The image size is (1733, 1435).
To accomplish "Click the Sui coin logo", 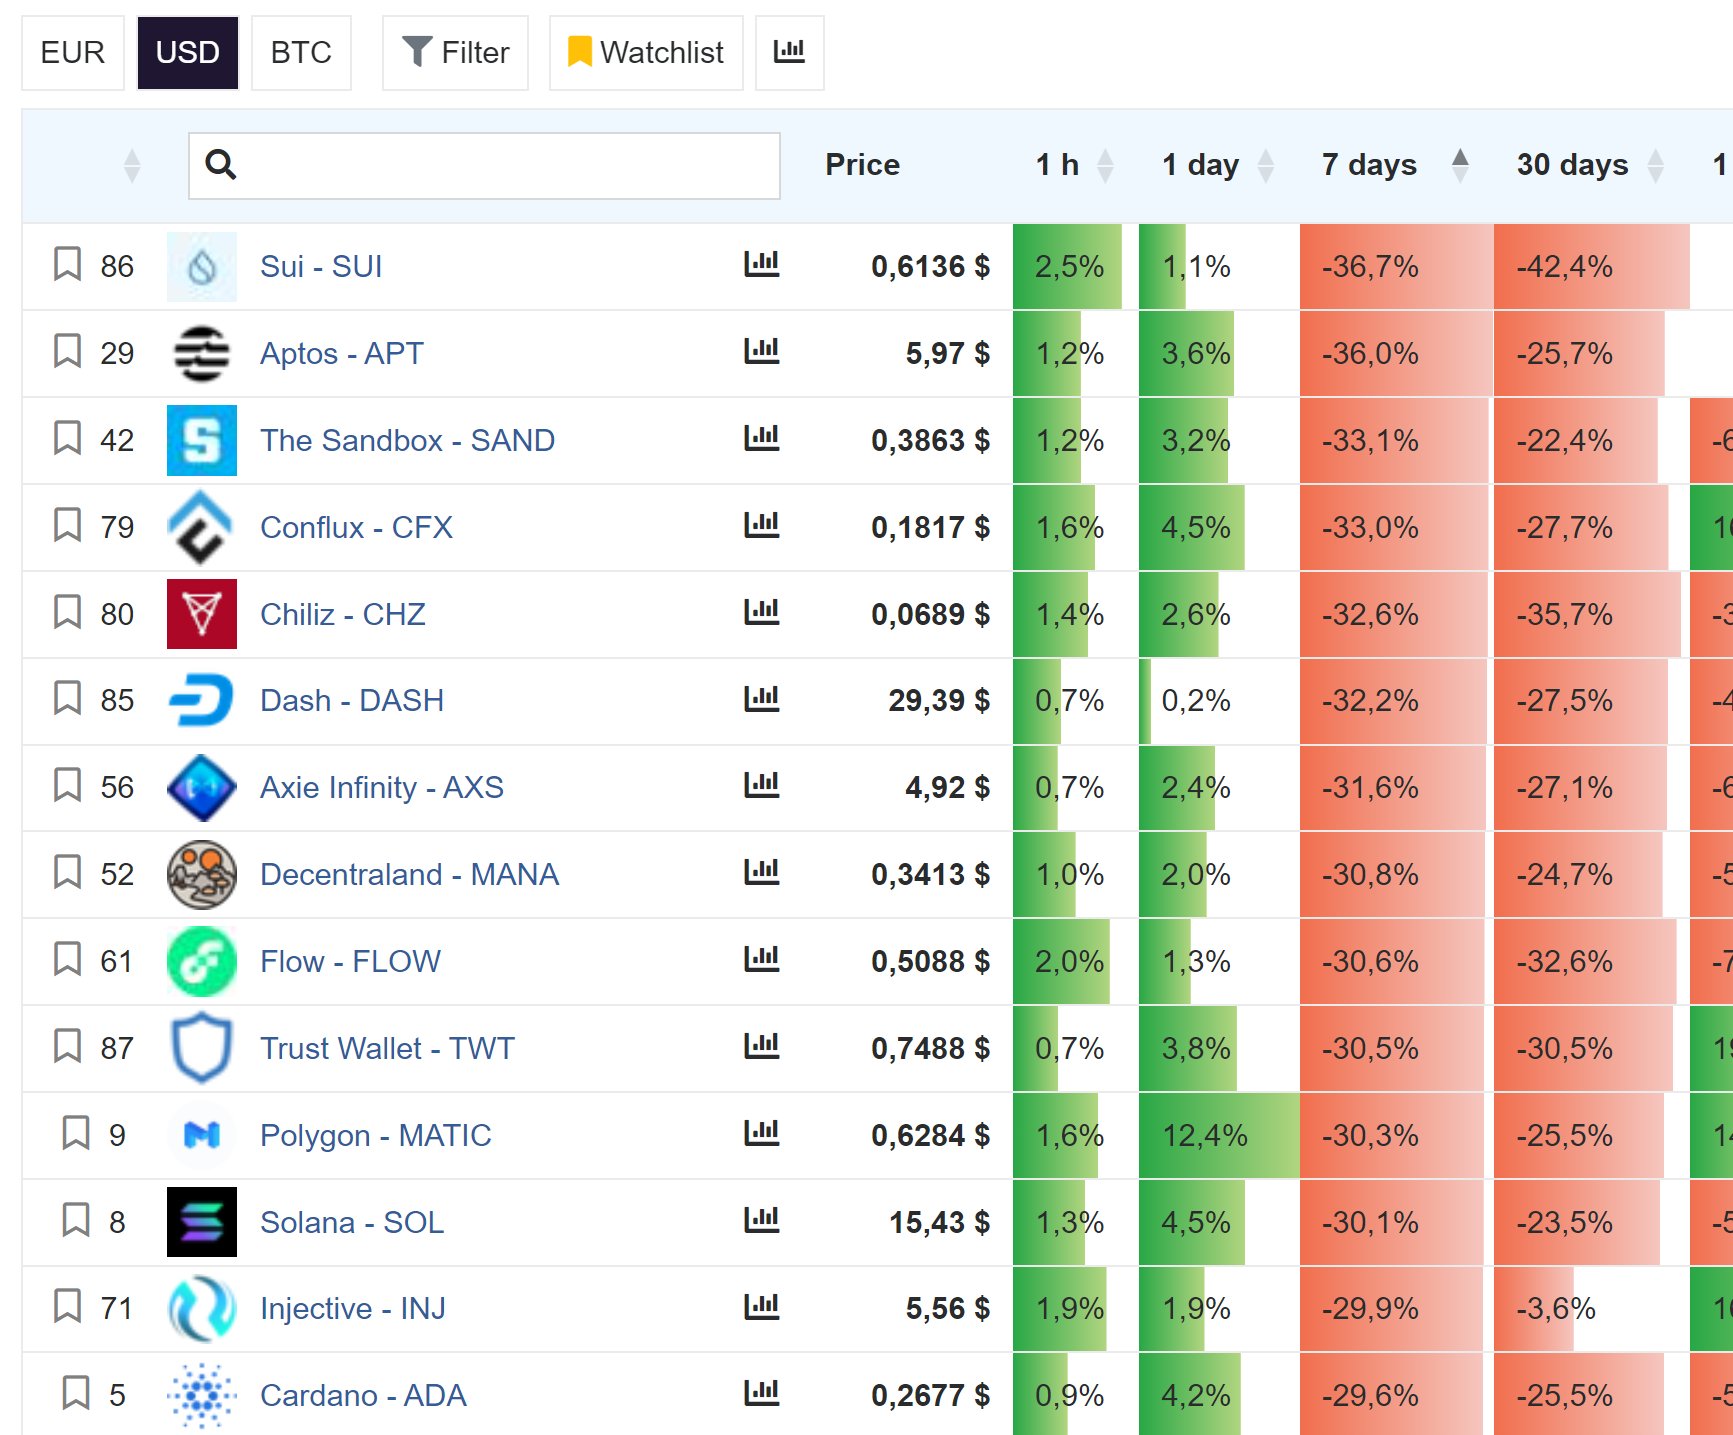I will [202, 267].
